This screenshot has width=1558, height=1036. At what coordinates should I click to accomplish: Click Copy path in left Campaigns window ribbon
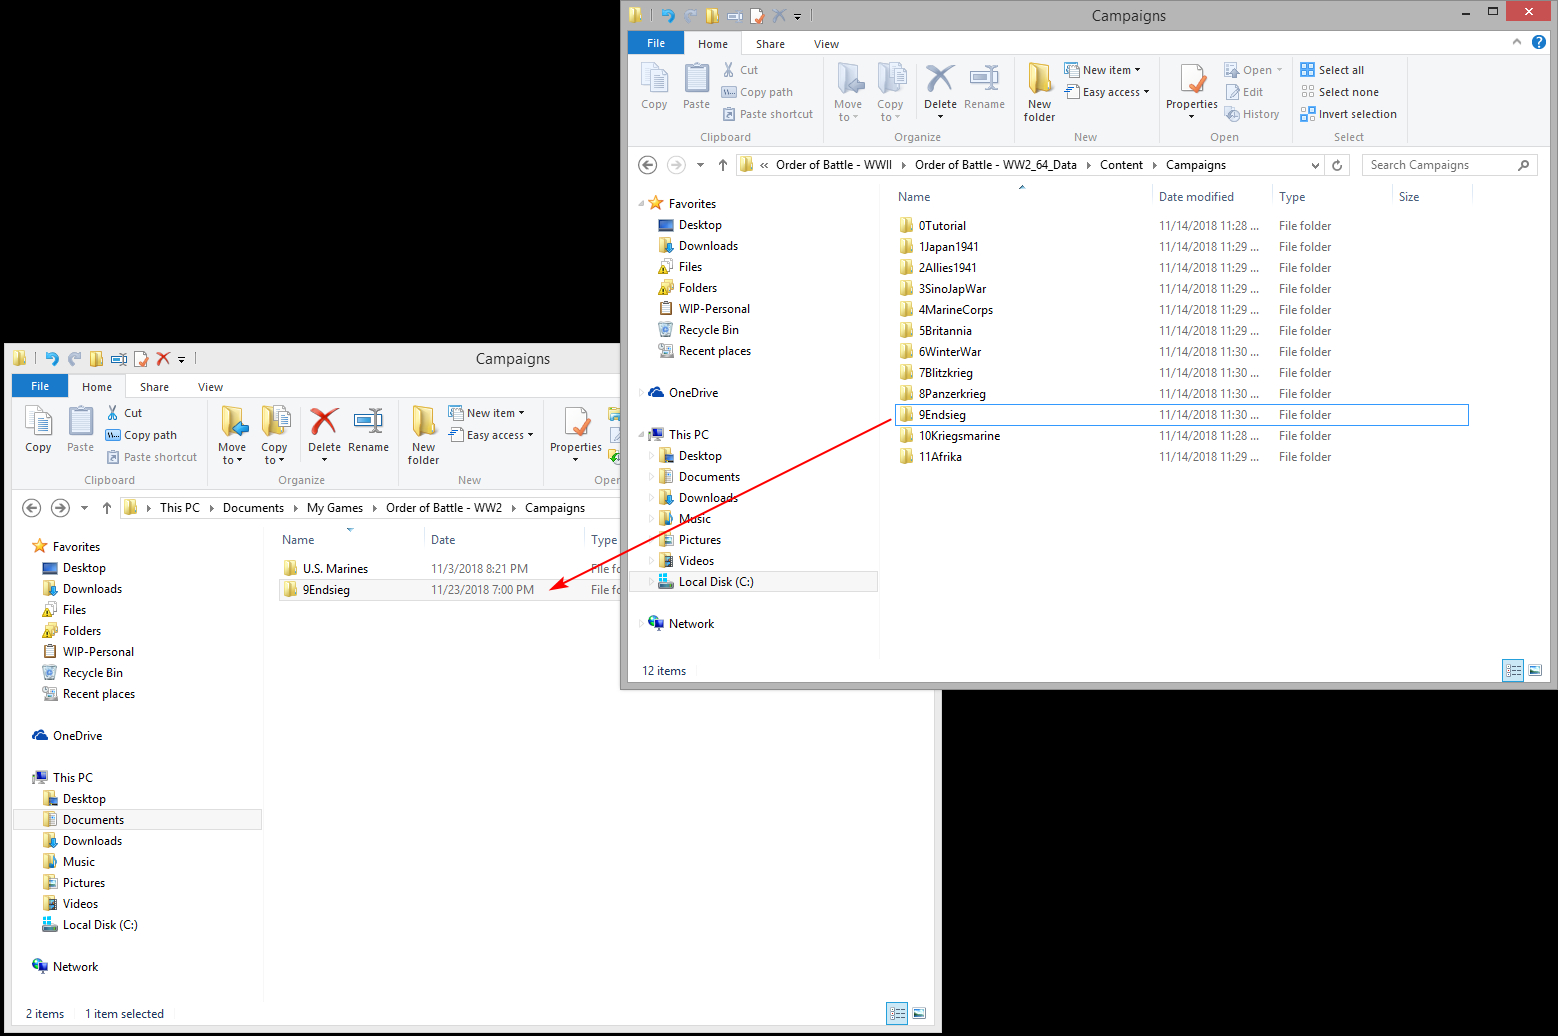[141, 435]
